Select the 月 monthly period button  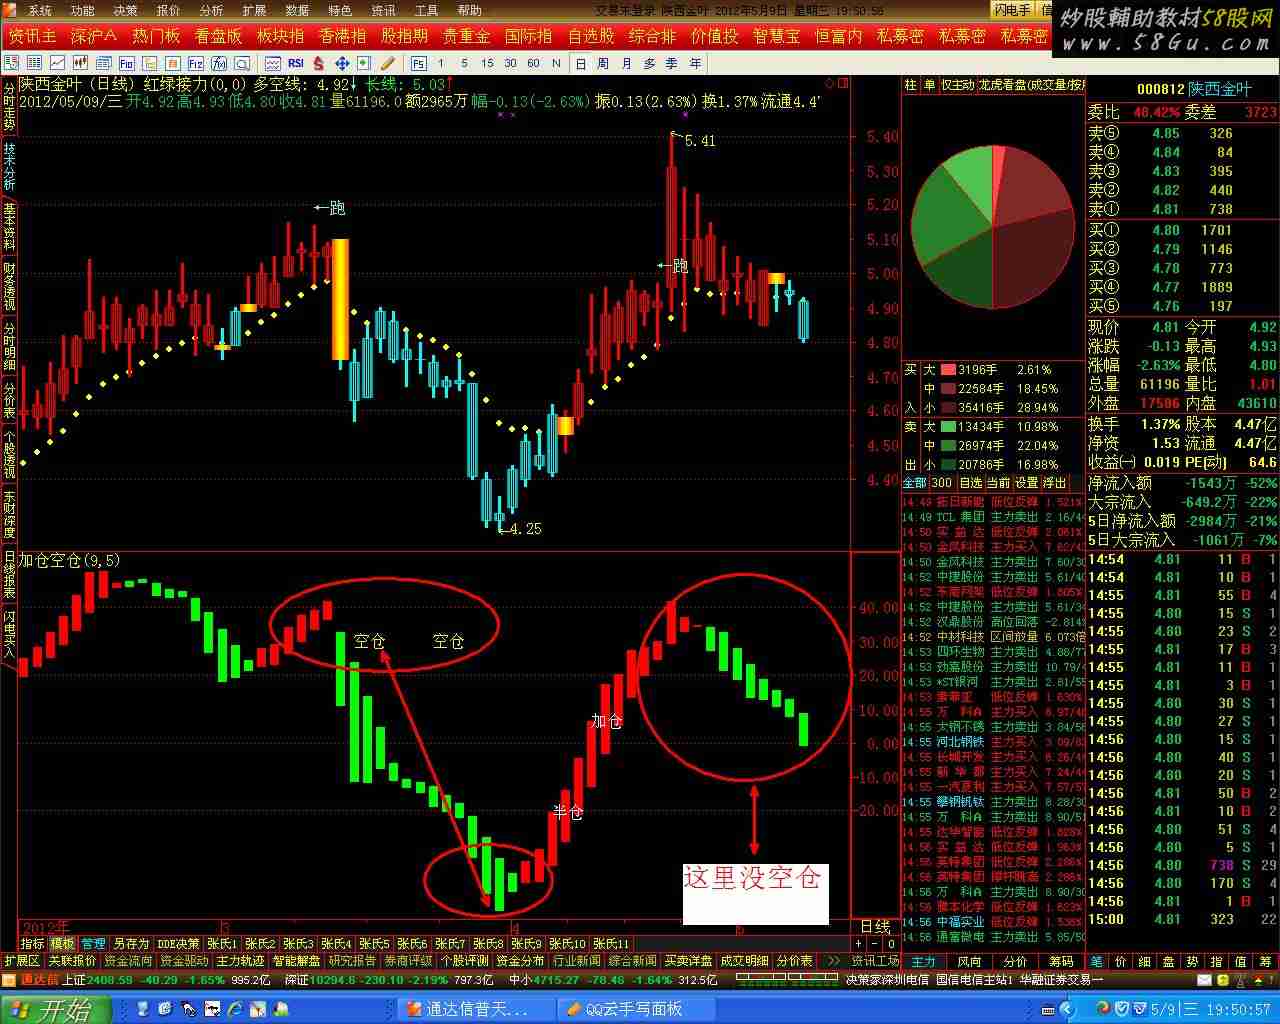click(x=626, y=63)
